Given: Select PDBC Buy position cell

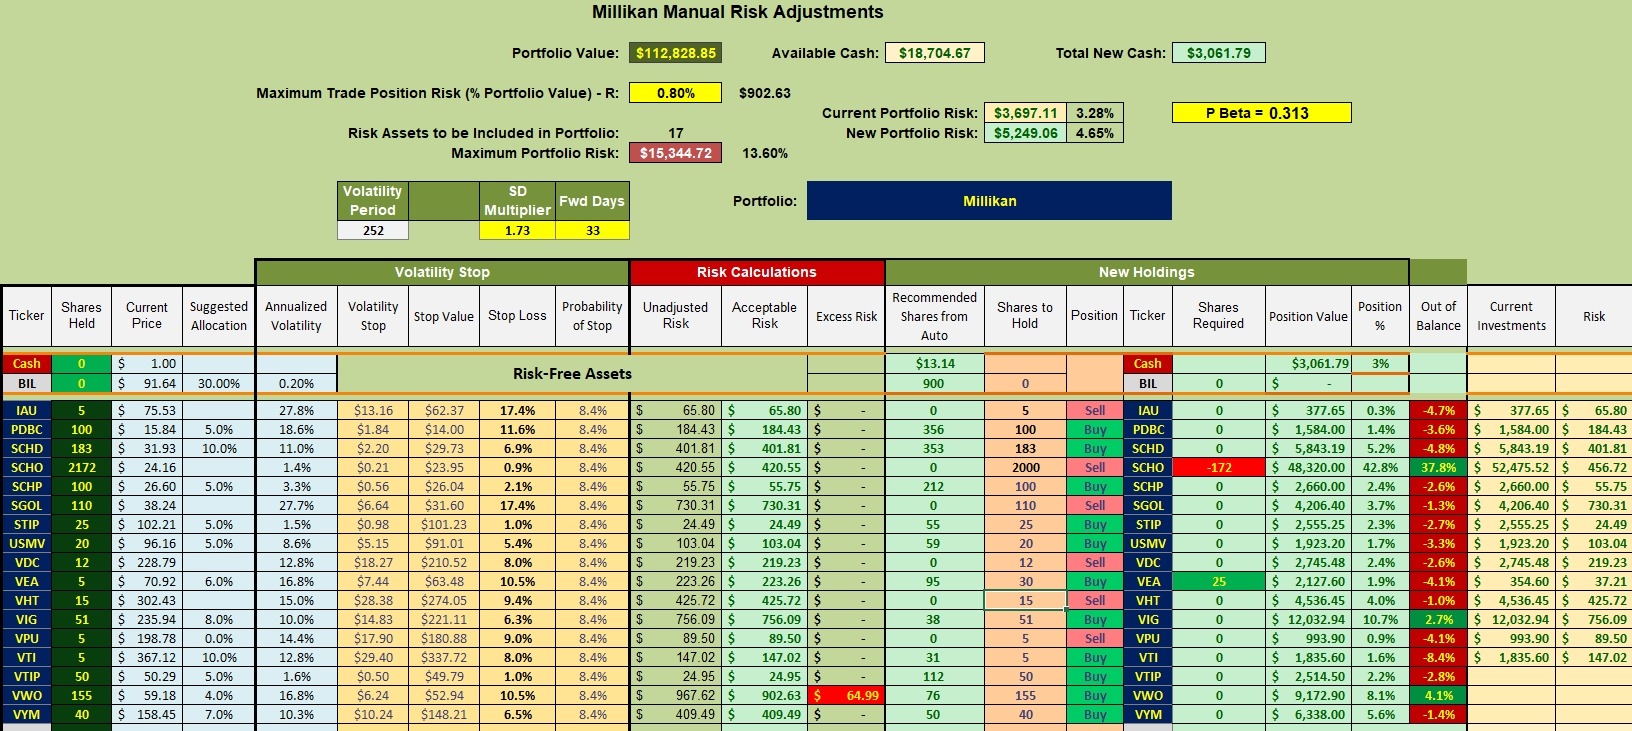Looking at the screenshot, I should coord(1095,429).
